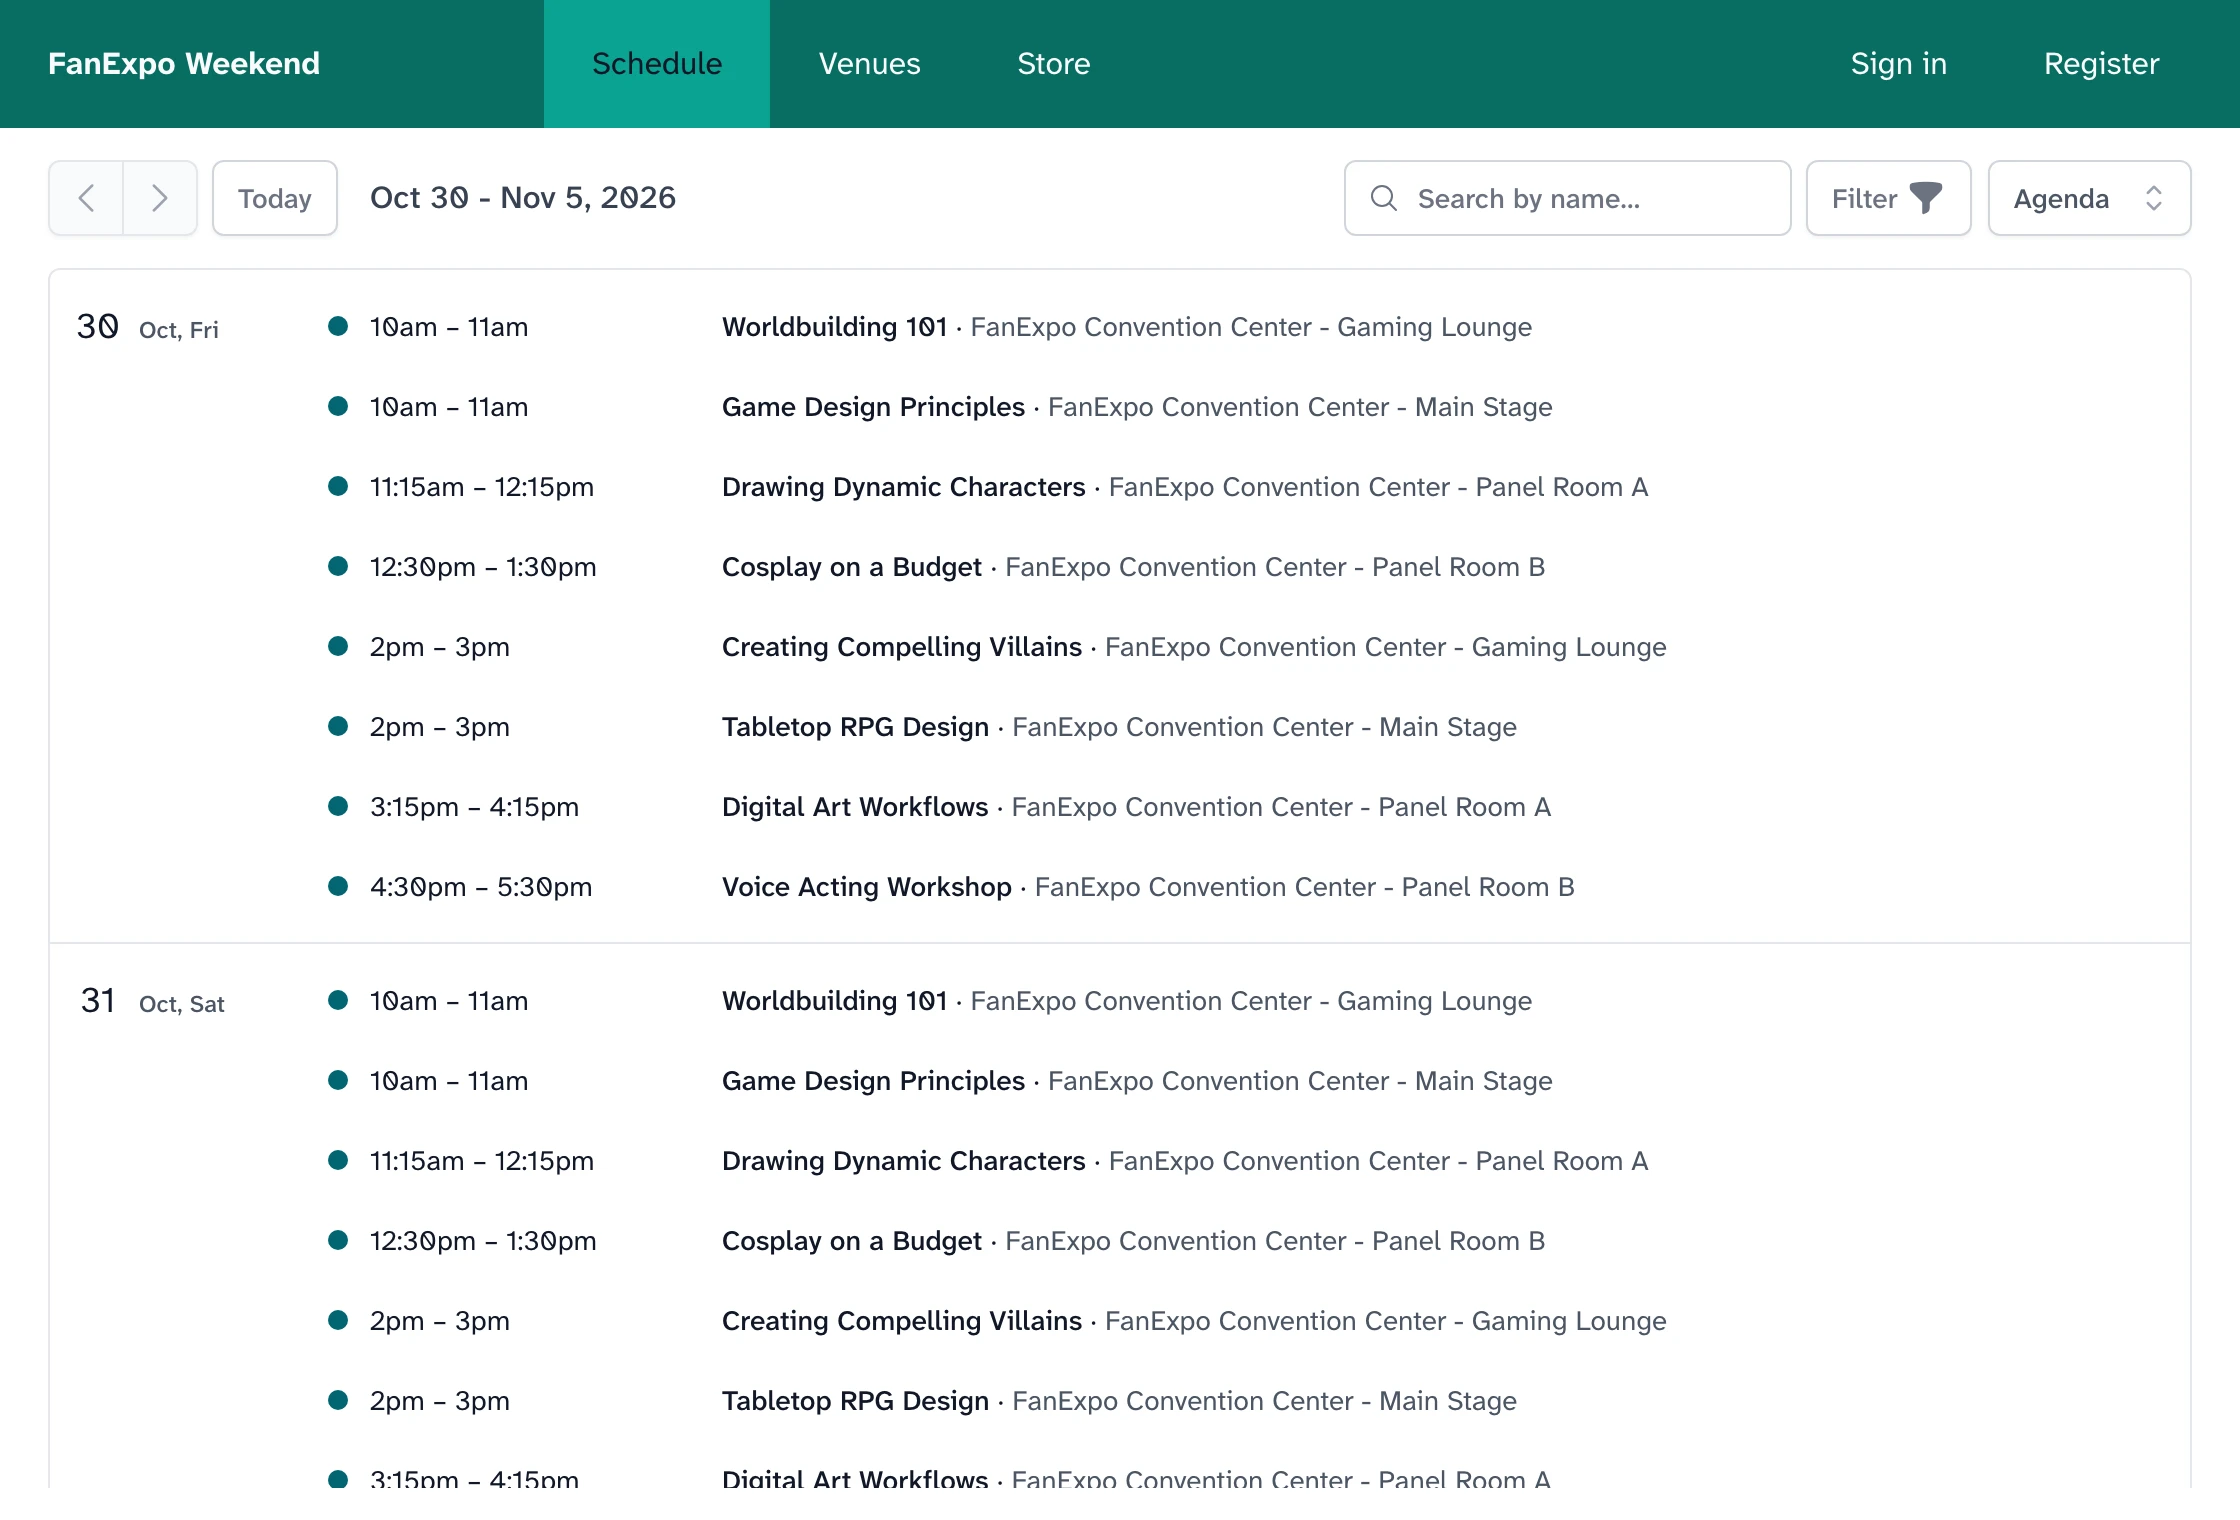
Task: Open Saturday Cosplay on a Budget event
Action: click(851, 1241)
